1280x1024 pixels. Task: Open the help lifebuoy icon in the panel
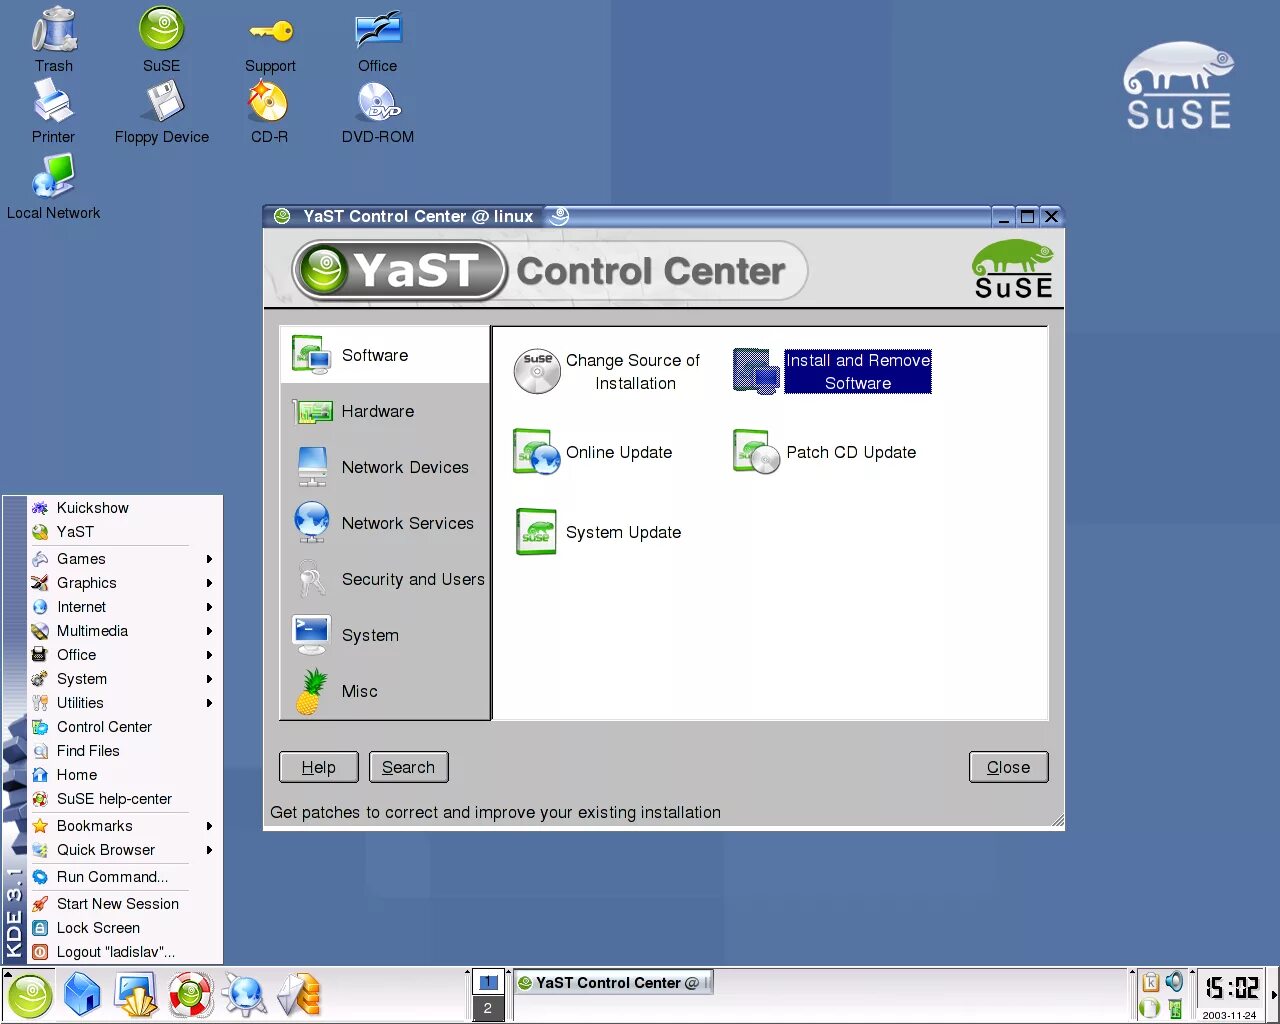[190, 995]
